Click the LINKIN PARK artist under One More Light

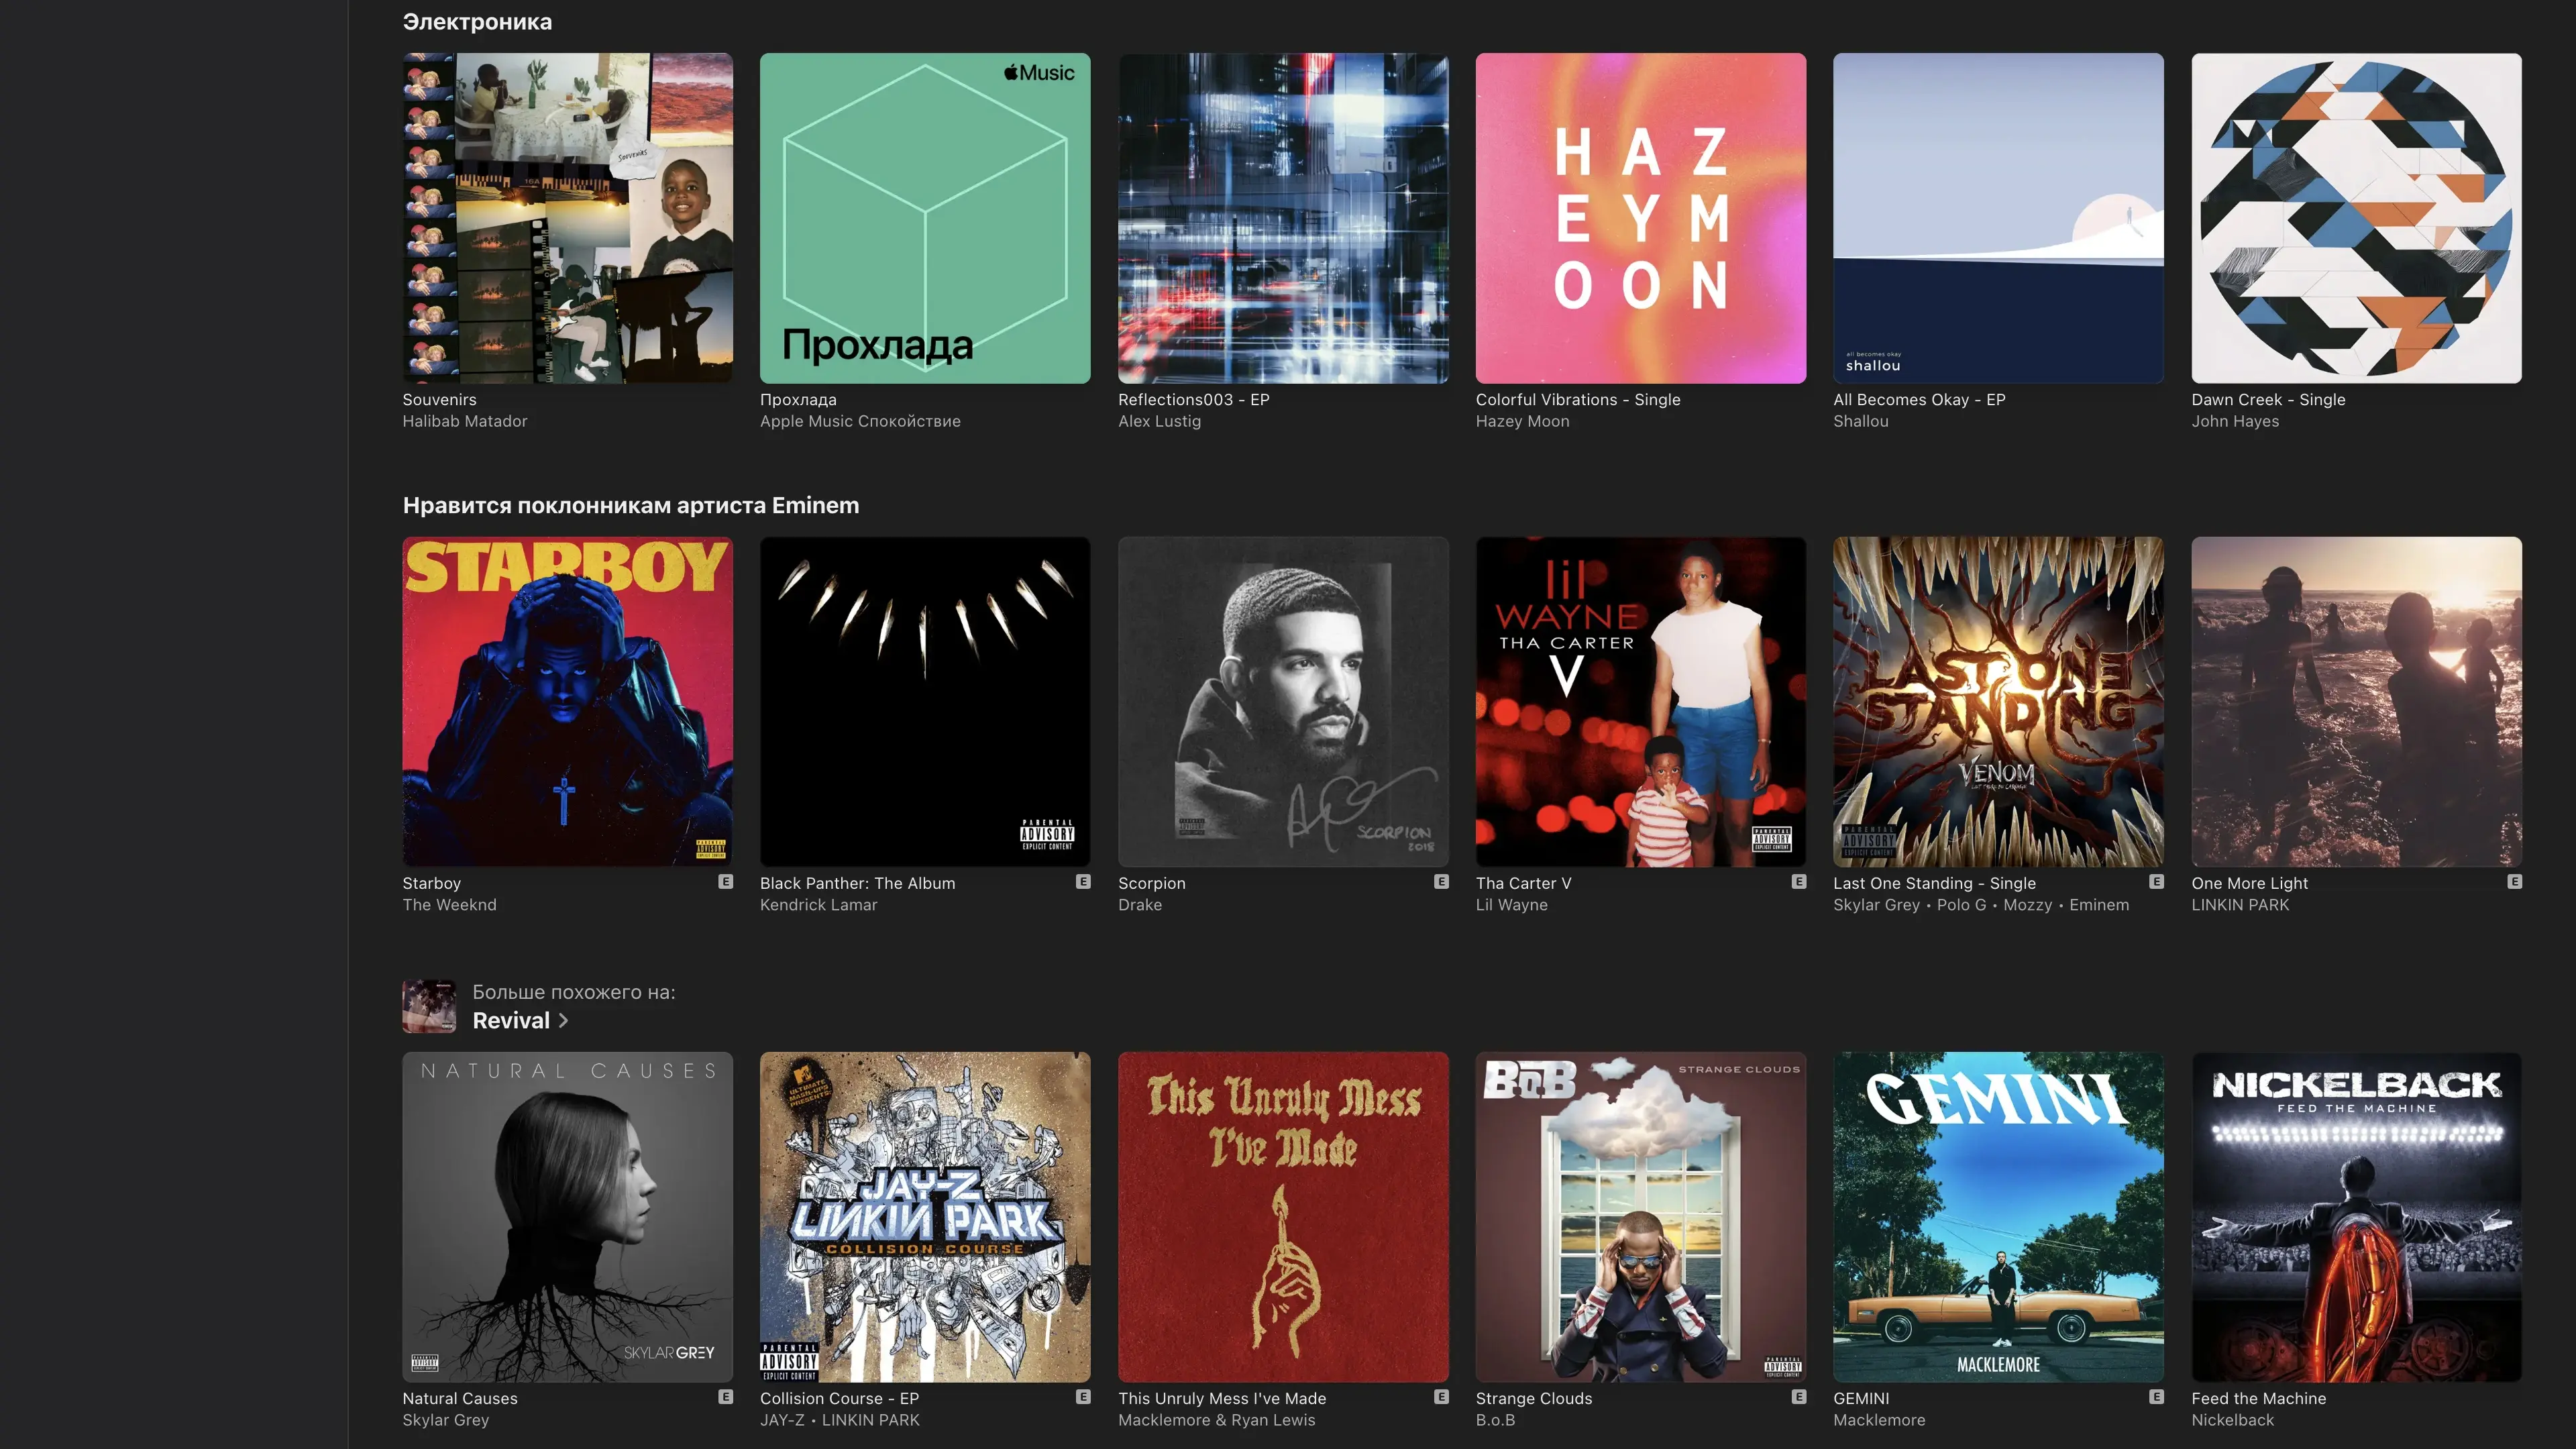(x=2239, y=904)
